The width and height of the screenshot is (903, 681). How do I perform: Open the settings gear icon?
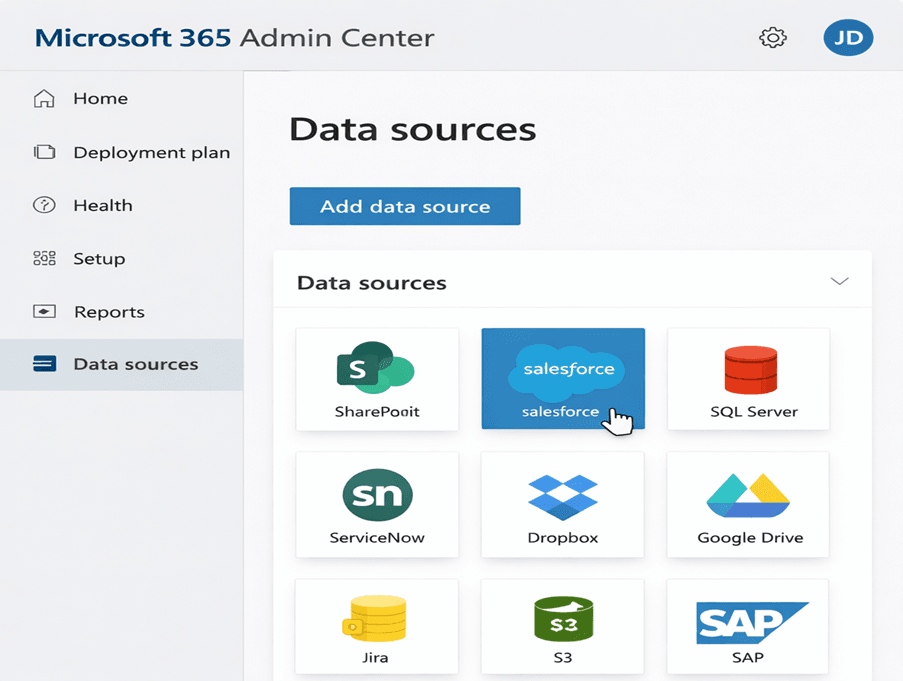(772, 38)
